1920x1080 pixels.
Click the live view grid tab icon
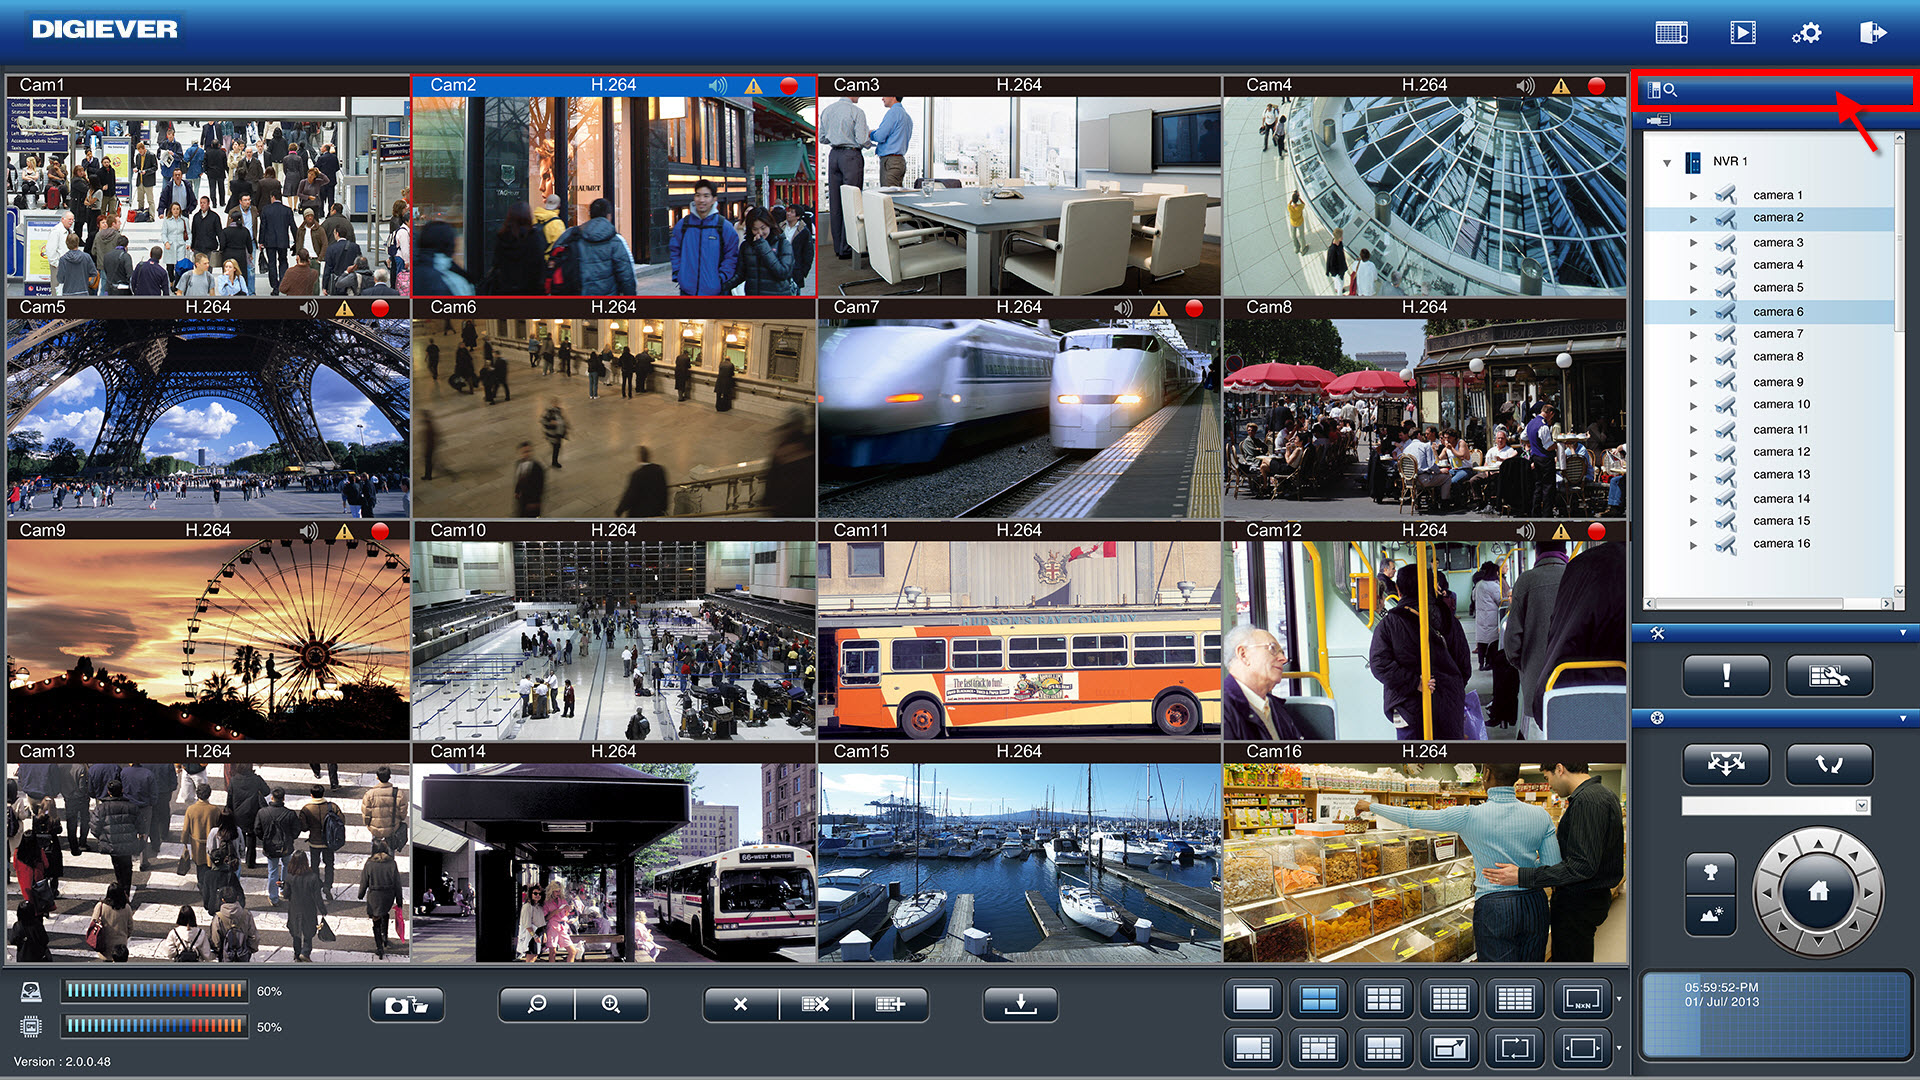pyautogui.click(x=1671, y=33)
